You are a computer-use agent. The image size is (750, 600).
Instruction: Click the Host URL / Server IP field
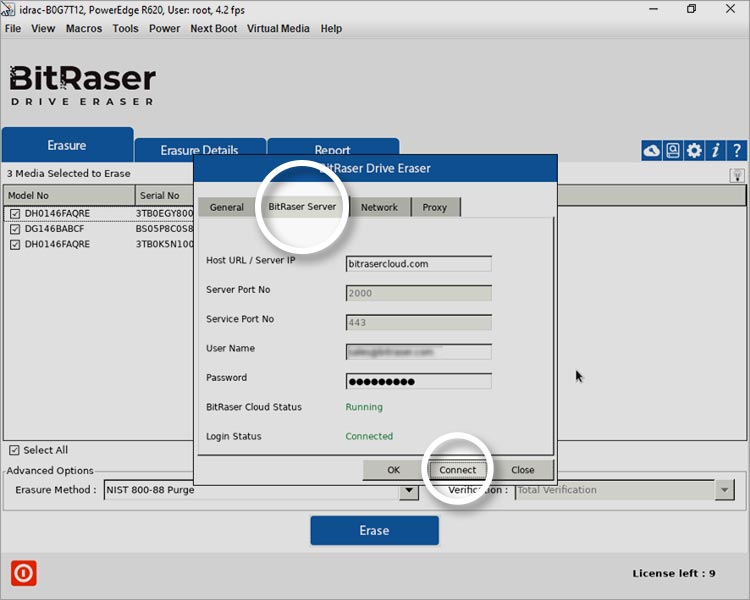coord(419,264)
